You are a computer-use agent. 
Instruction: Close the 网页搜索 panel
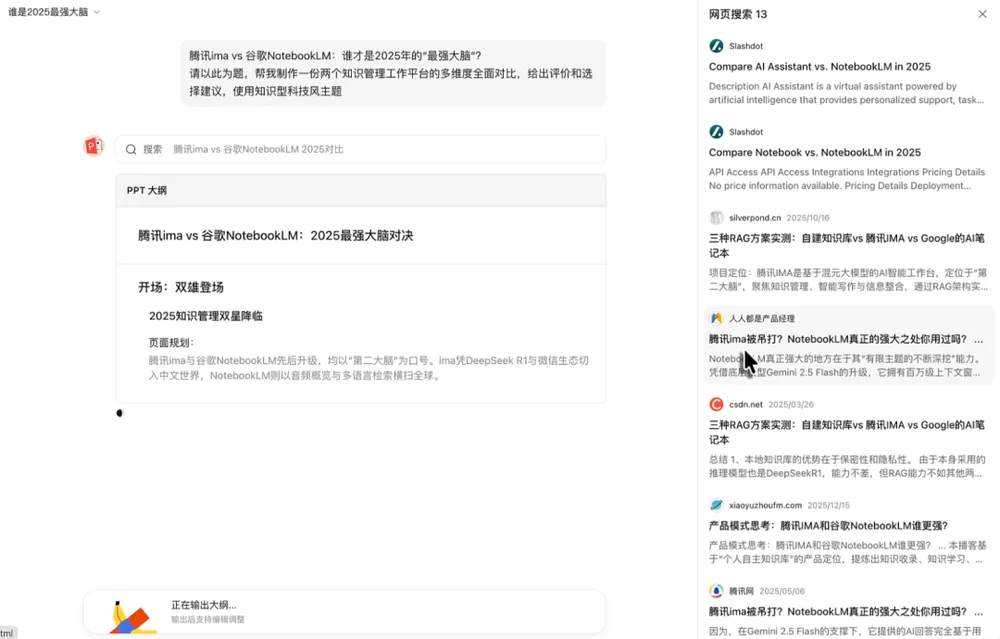(982, 14)
